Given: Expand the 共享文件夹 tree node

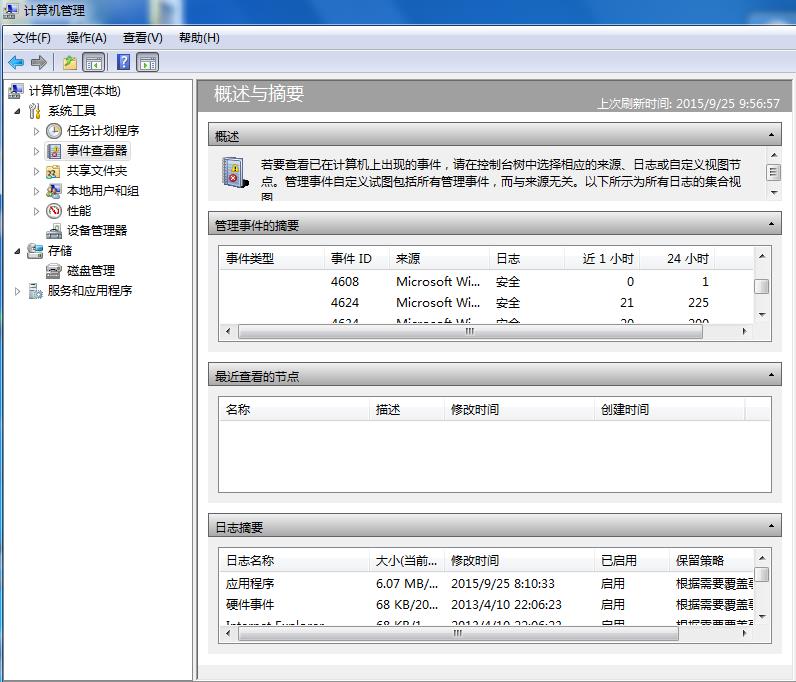Looking at the screenshot, I should coord(37,171).
